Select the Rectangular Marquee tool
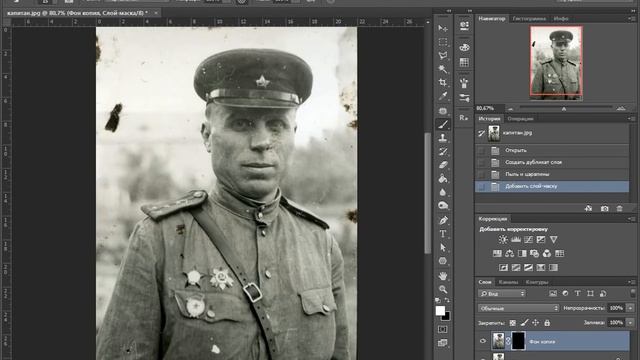 point(443,42)
